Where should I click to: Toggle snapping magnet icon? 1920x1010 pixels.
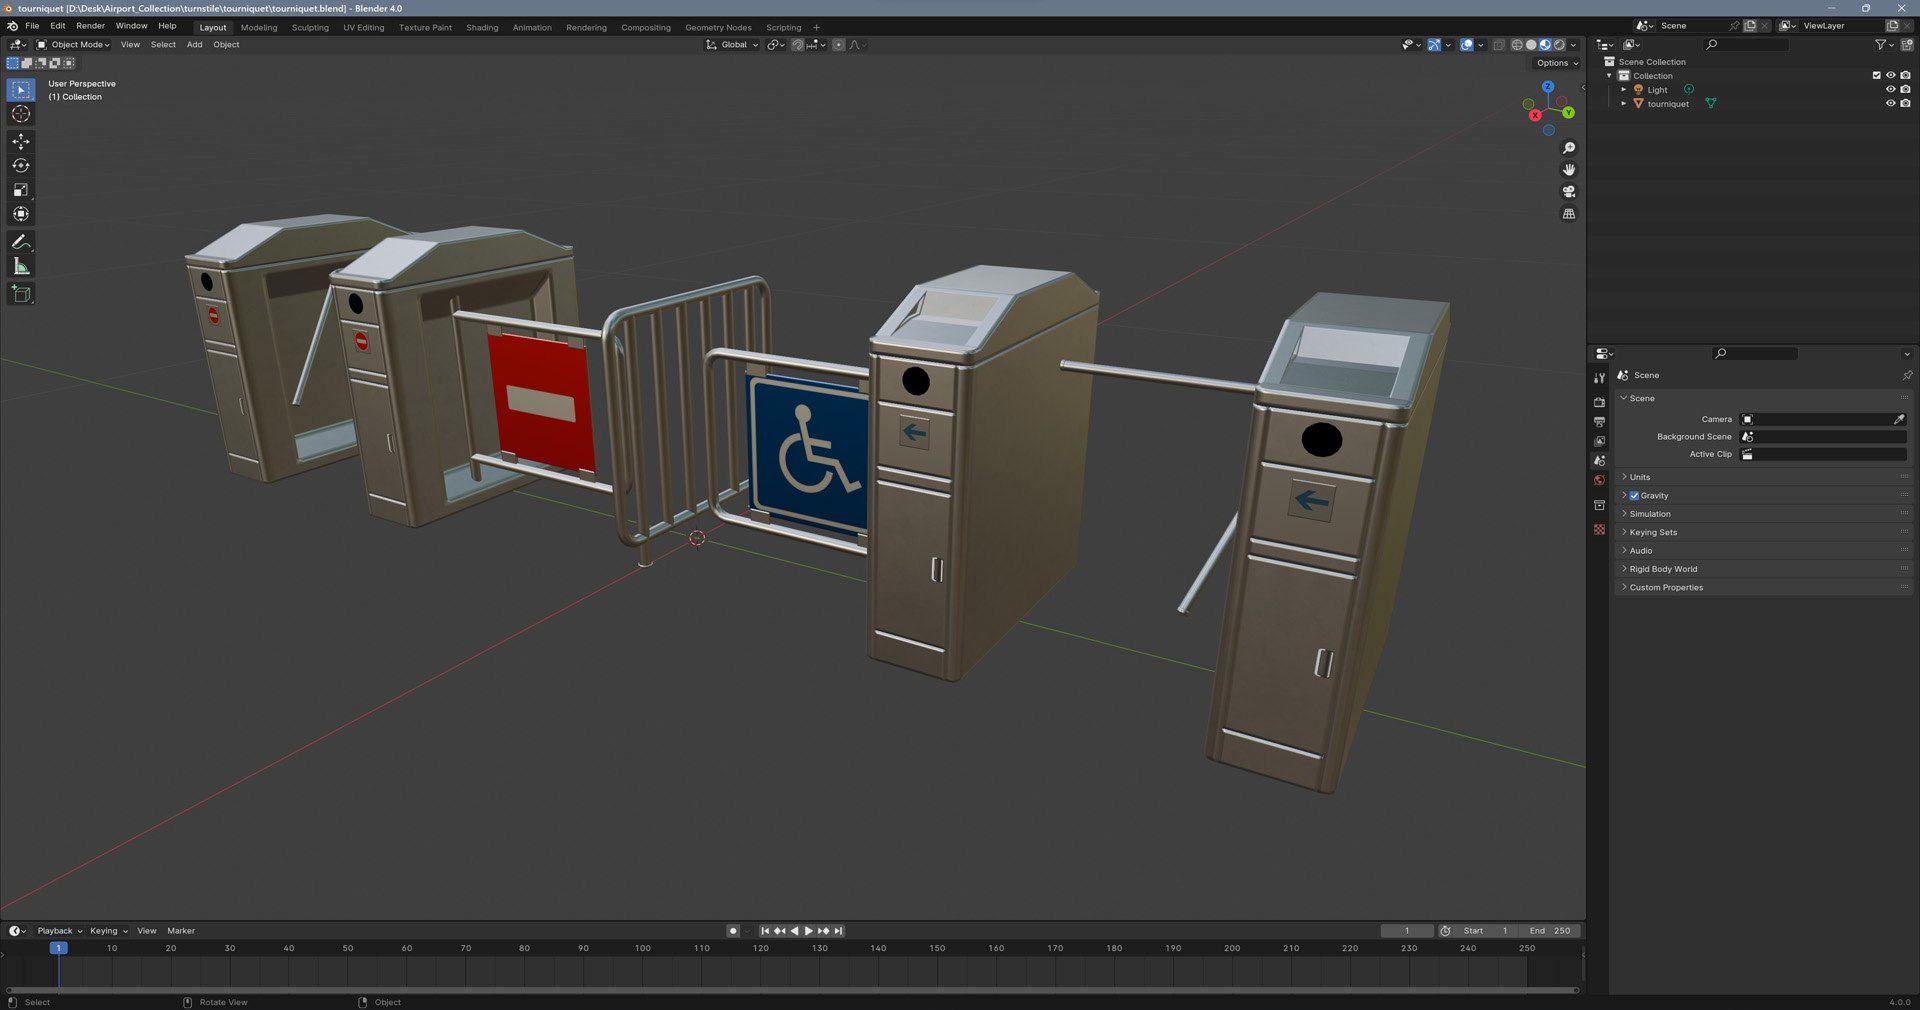798,45
